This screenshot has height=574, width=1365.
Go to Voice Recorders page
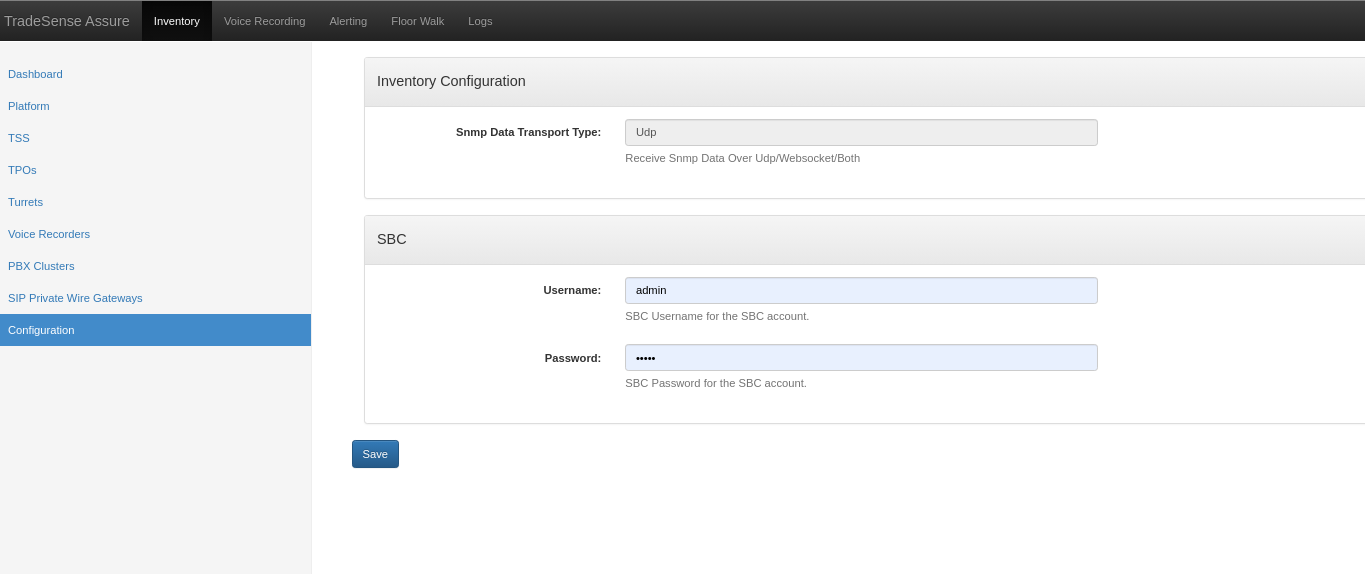coord(155,234)
